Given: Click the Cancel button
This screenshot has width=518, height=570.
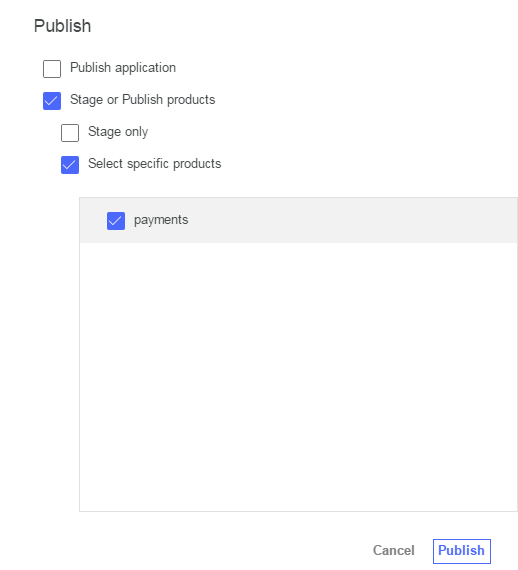Looking at the screenshot, I should [x=394, y=551].
